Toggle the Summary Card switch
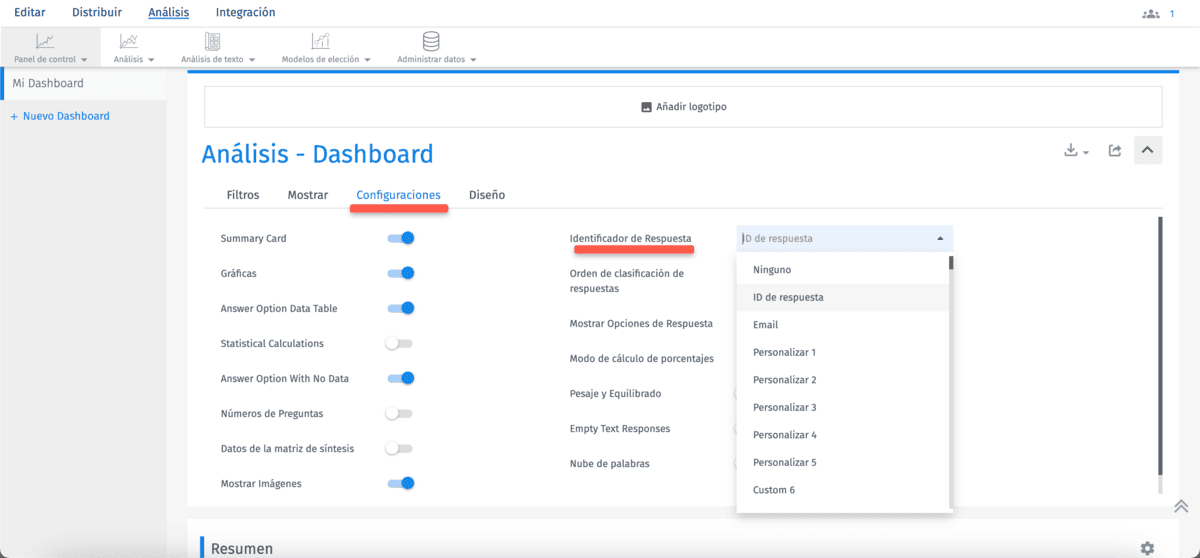 (x=401, y=238)
